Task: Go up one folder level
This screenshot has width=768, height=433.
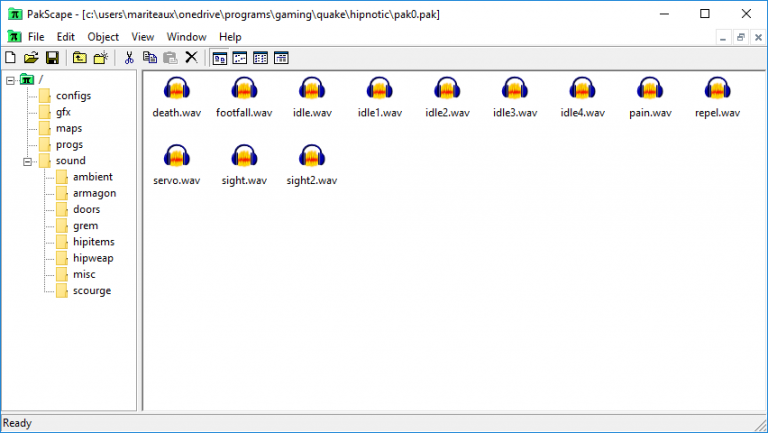Action: (x=79, y=58)
